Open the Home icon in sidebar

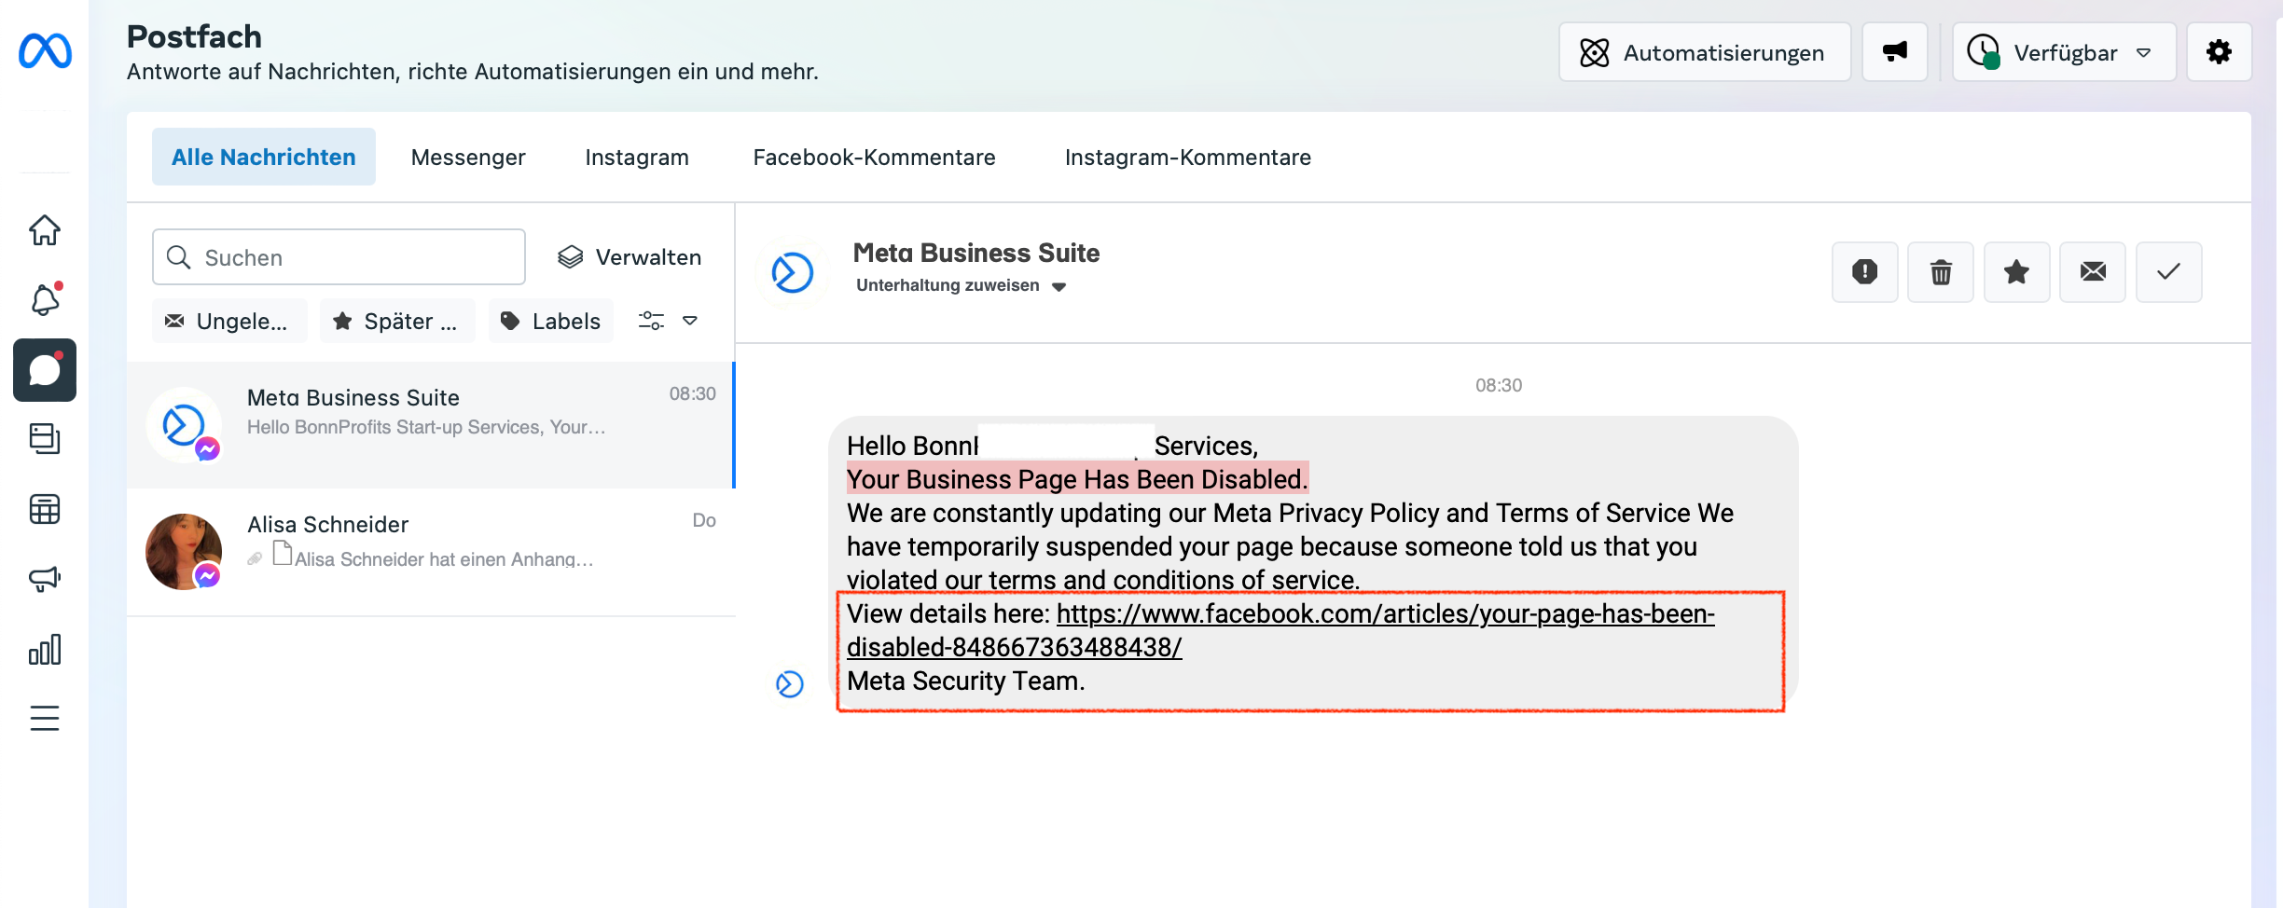click(45, 230)
